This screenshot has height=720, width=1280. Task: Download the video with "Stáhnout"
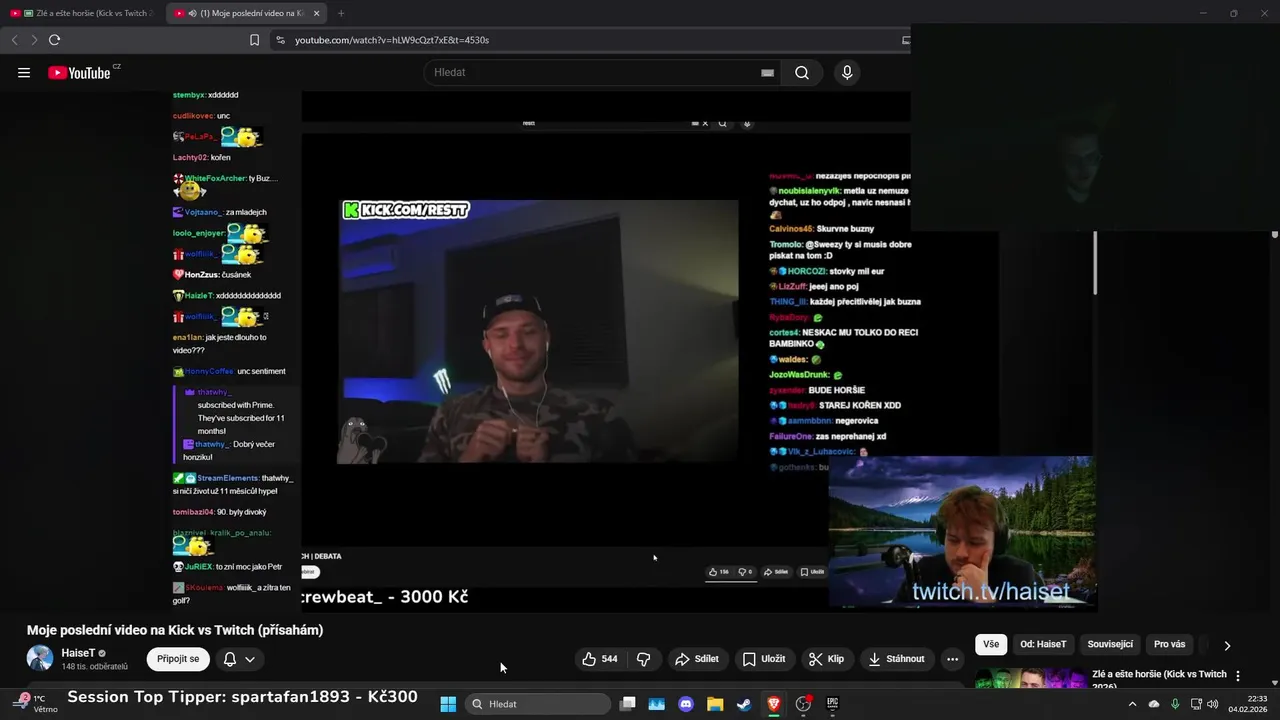(896, 659)
